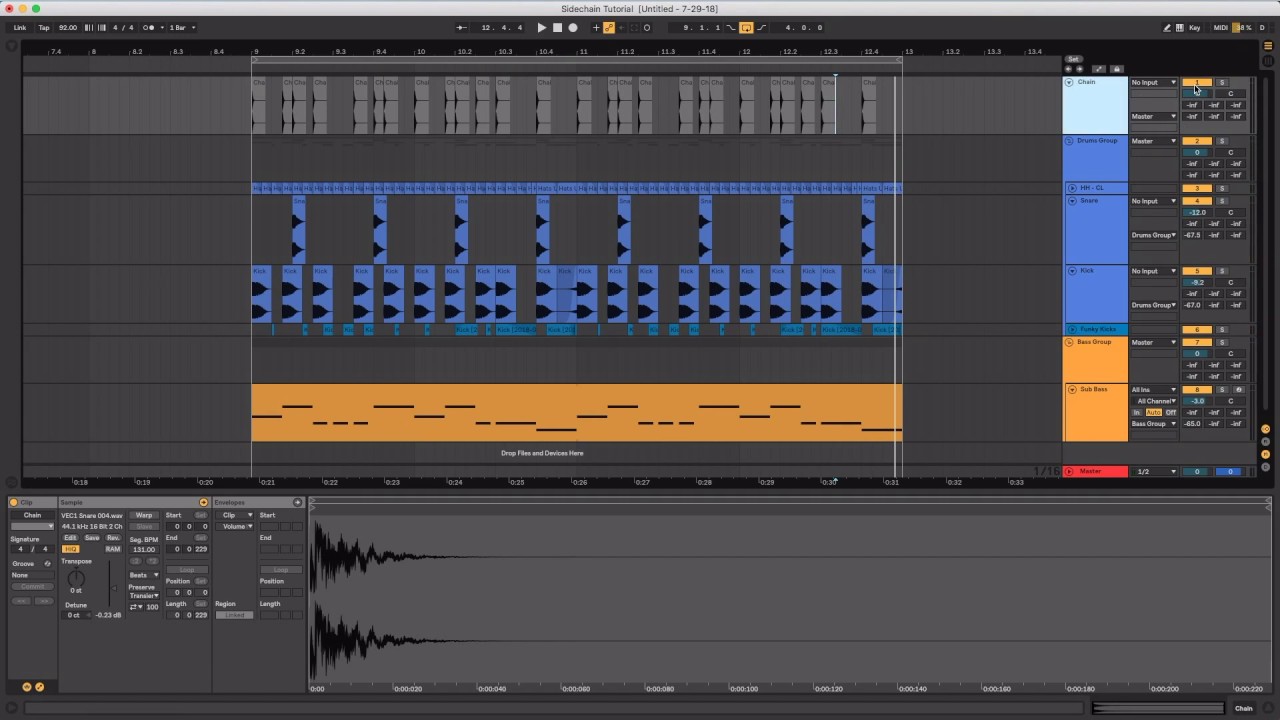The image size is (1280, 720).
Task: Open the quantization menu 1 Bar
Action: point(180,28)
